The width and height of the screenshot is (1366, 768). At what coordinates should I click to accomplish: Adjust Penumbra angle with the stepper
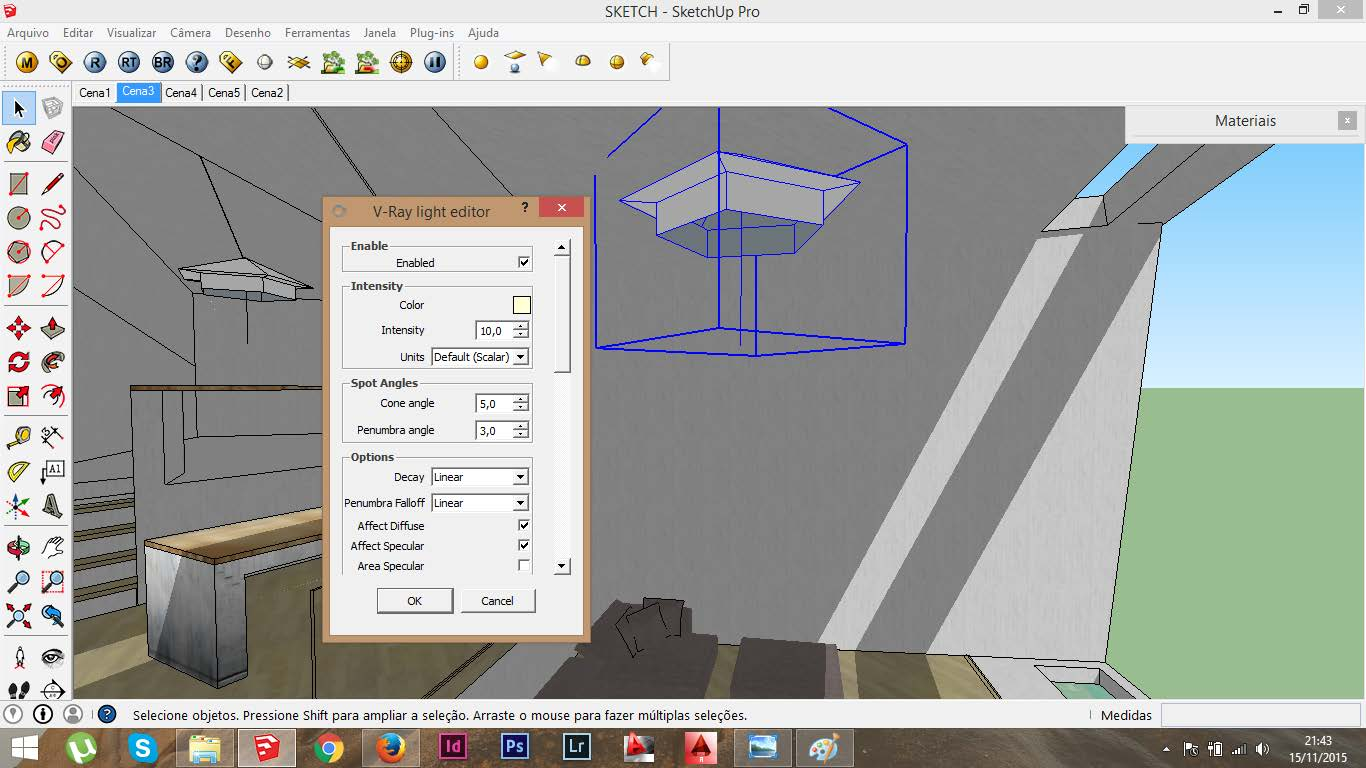click(x=520, y=430)
